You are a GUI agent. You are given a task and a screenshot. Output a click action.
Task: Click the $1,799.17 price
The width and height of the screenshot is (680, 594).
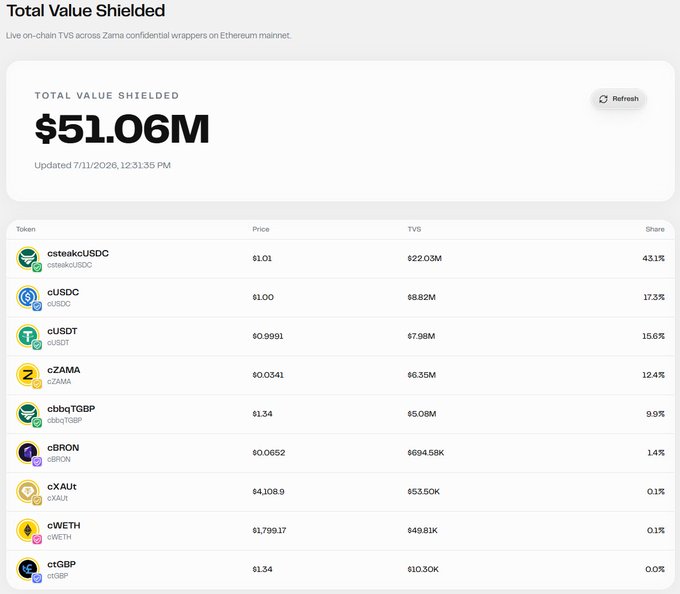point(269,531)
